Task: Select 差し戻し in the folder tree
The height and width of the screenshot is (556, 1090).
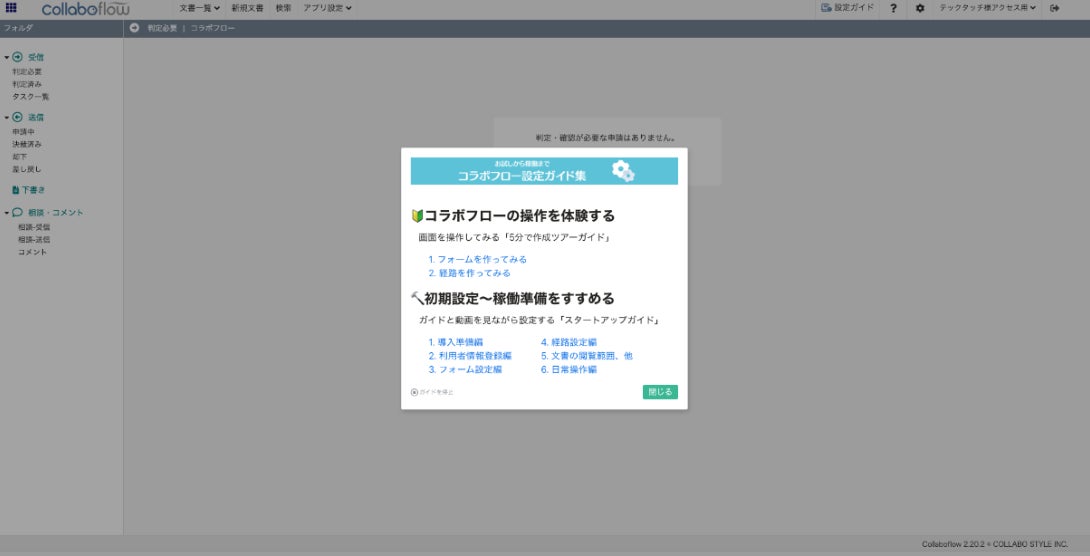Action: point(27,169)
